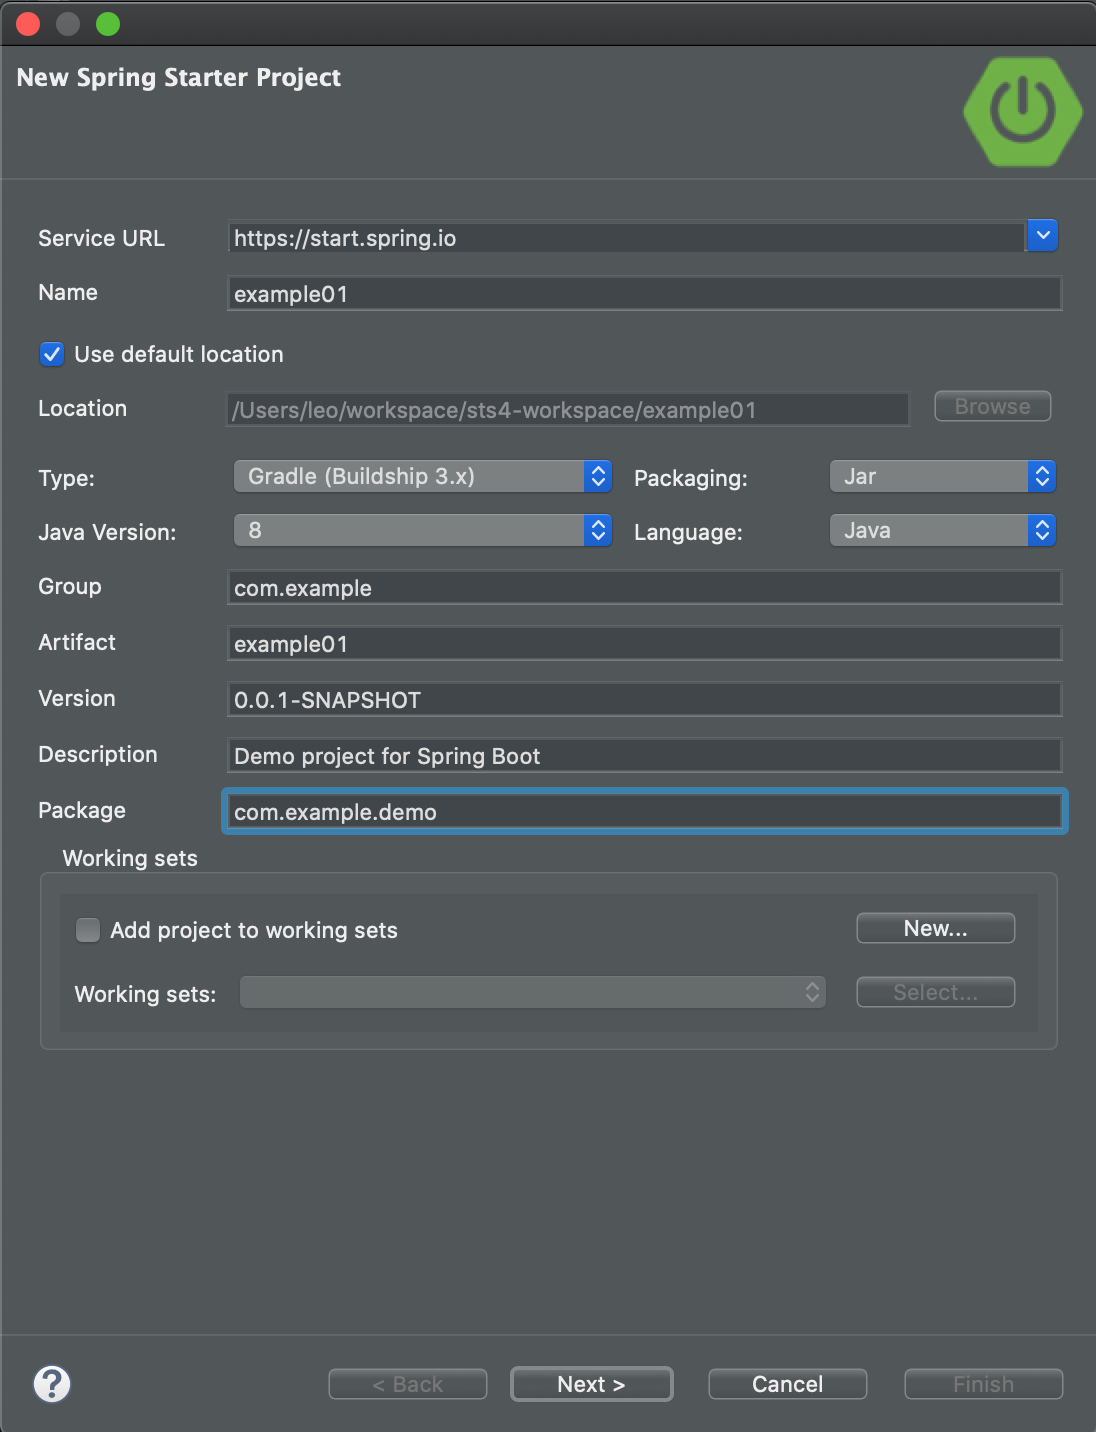The height and width of the screenshot is (1432, 1096).
Task: Click the Artifact field example01
Action: pyautogui.click(x=645, y=643)
